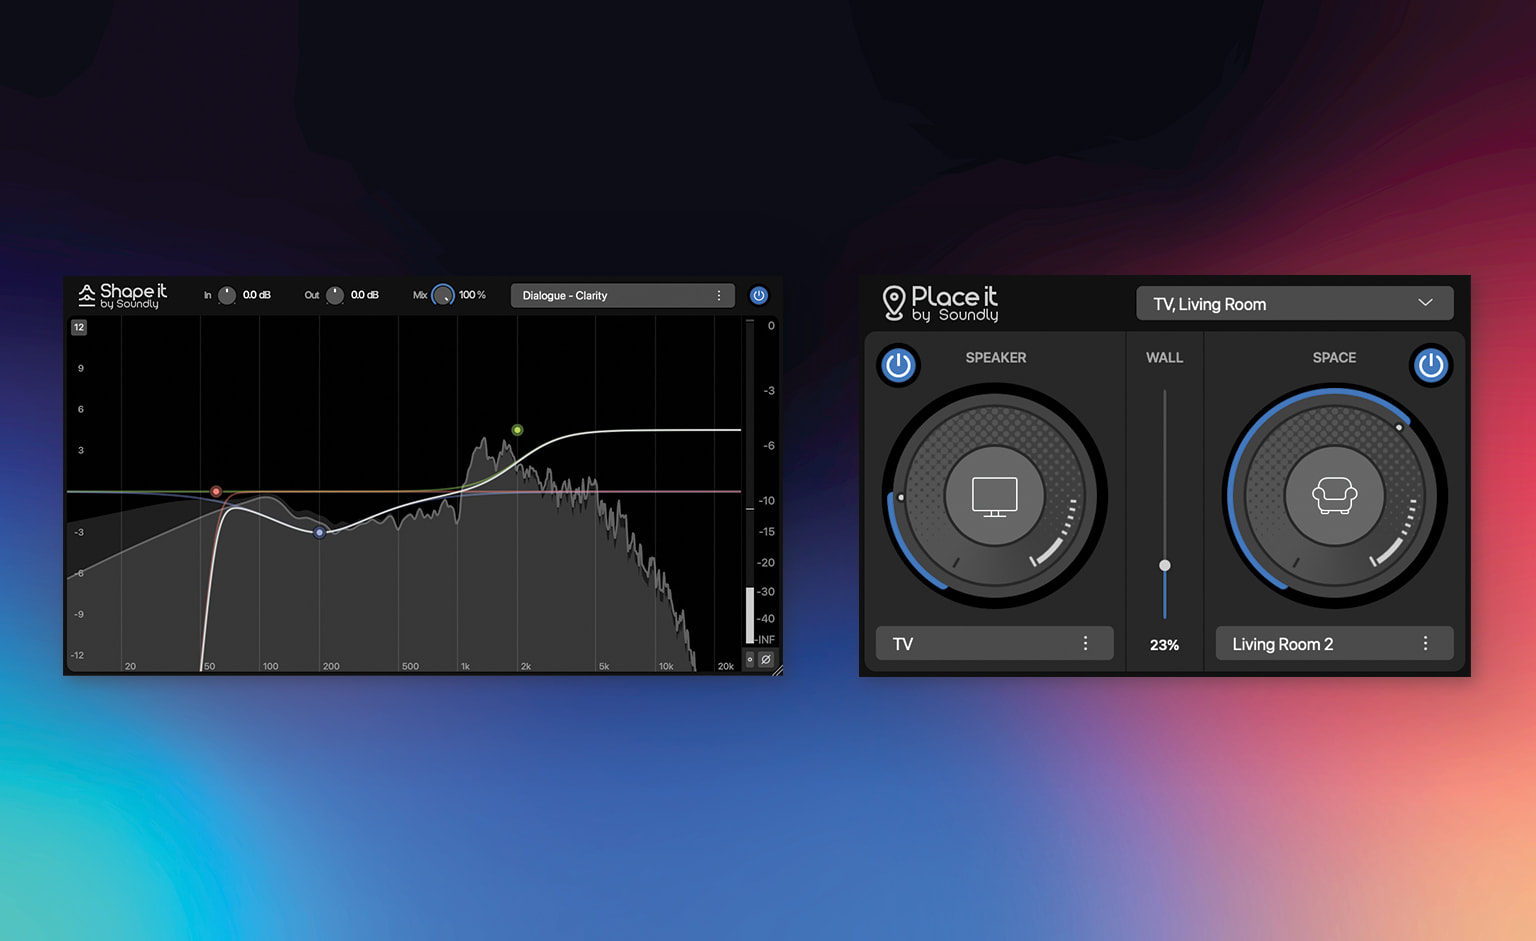Toggle the Place it SPACE power button
The image size is (1536, 941).
coord(1431,365)
